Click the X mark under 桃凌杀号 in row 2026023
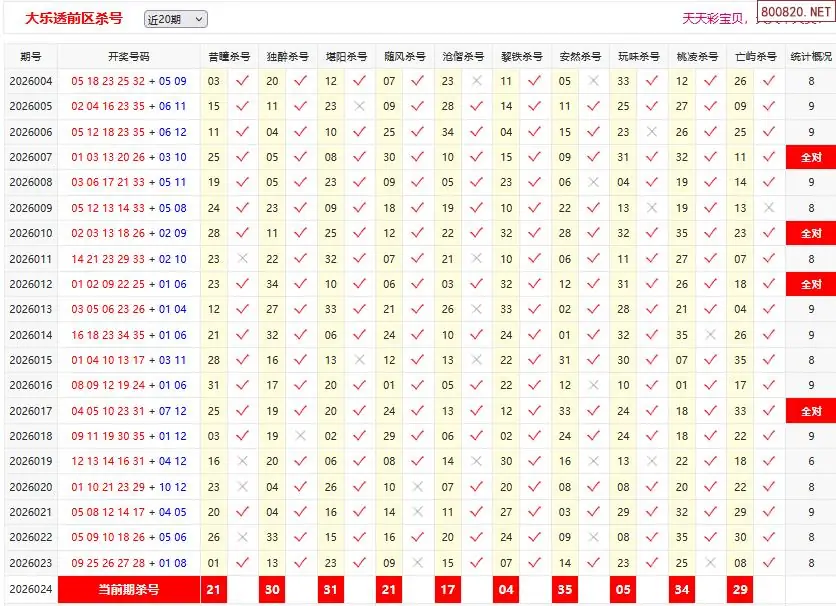Viewport: 836px width, 606px height. (711, 563)
